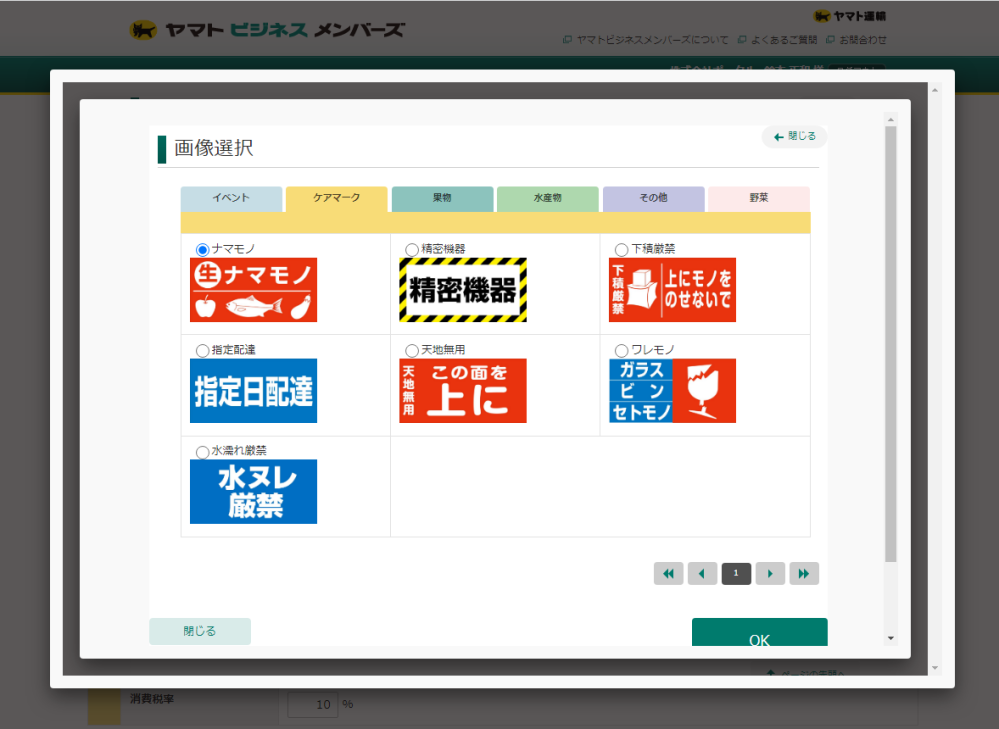This screenshot has width=999, height=729.
Task: Select the 天地無用 radio button
Action: (x=412, y=350)
